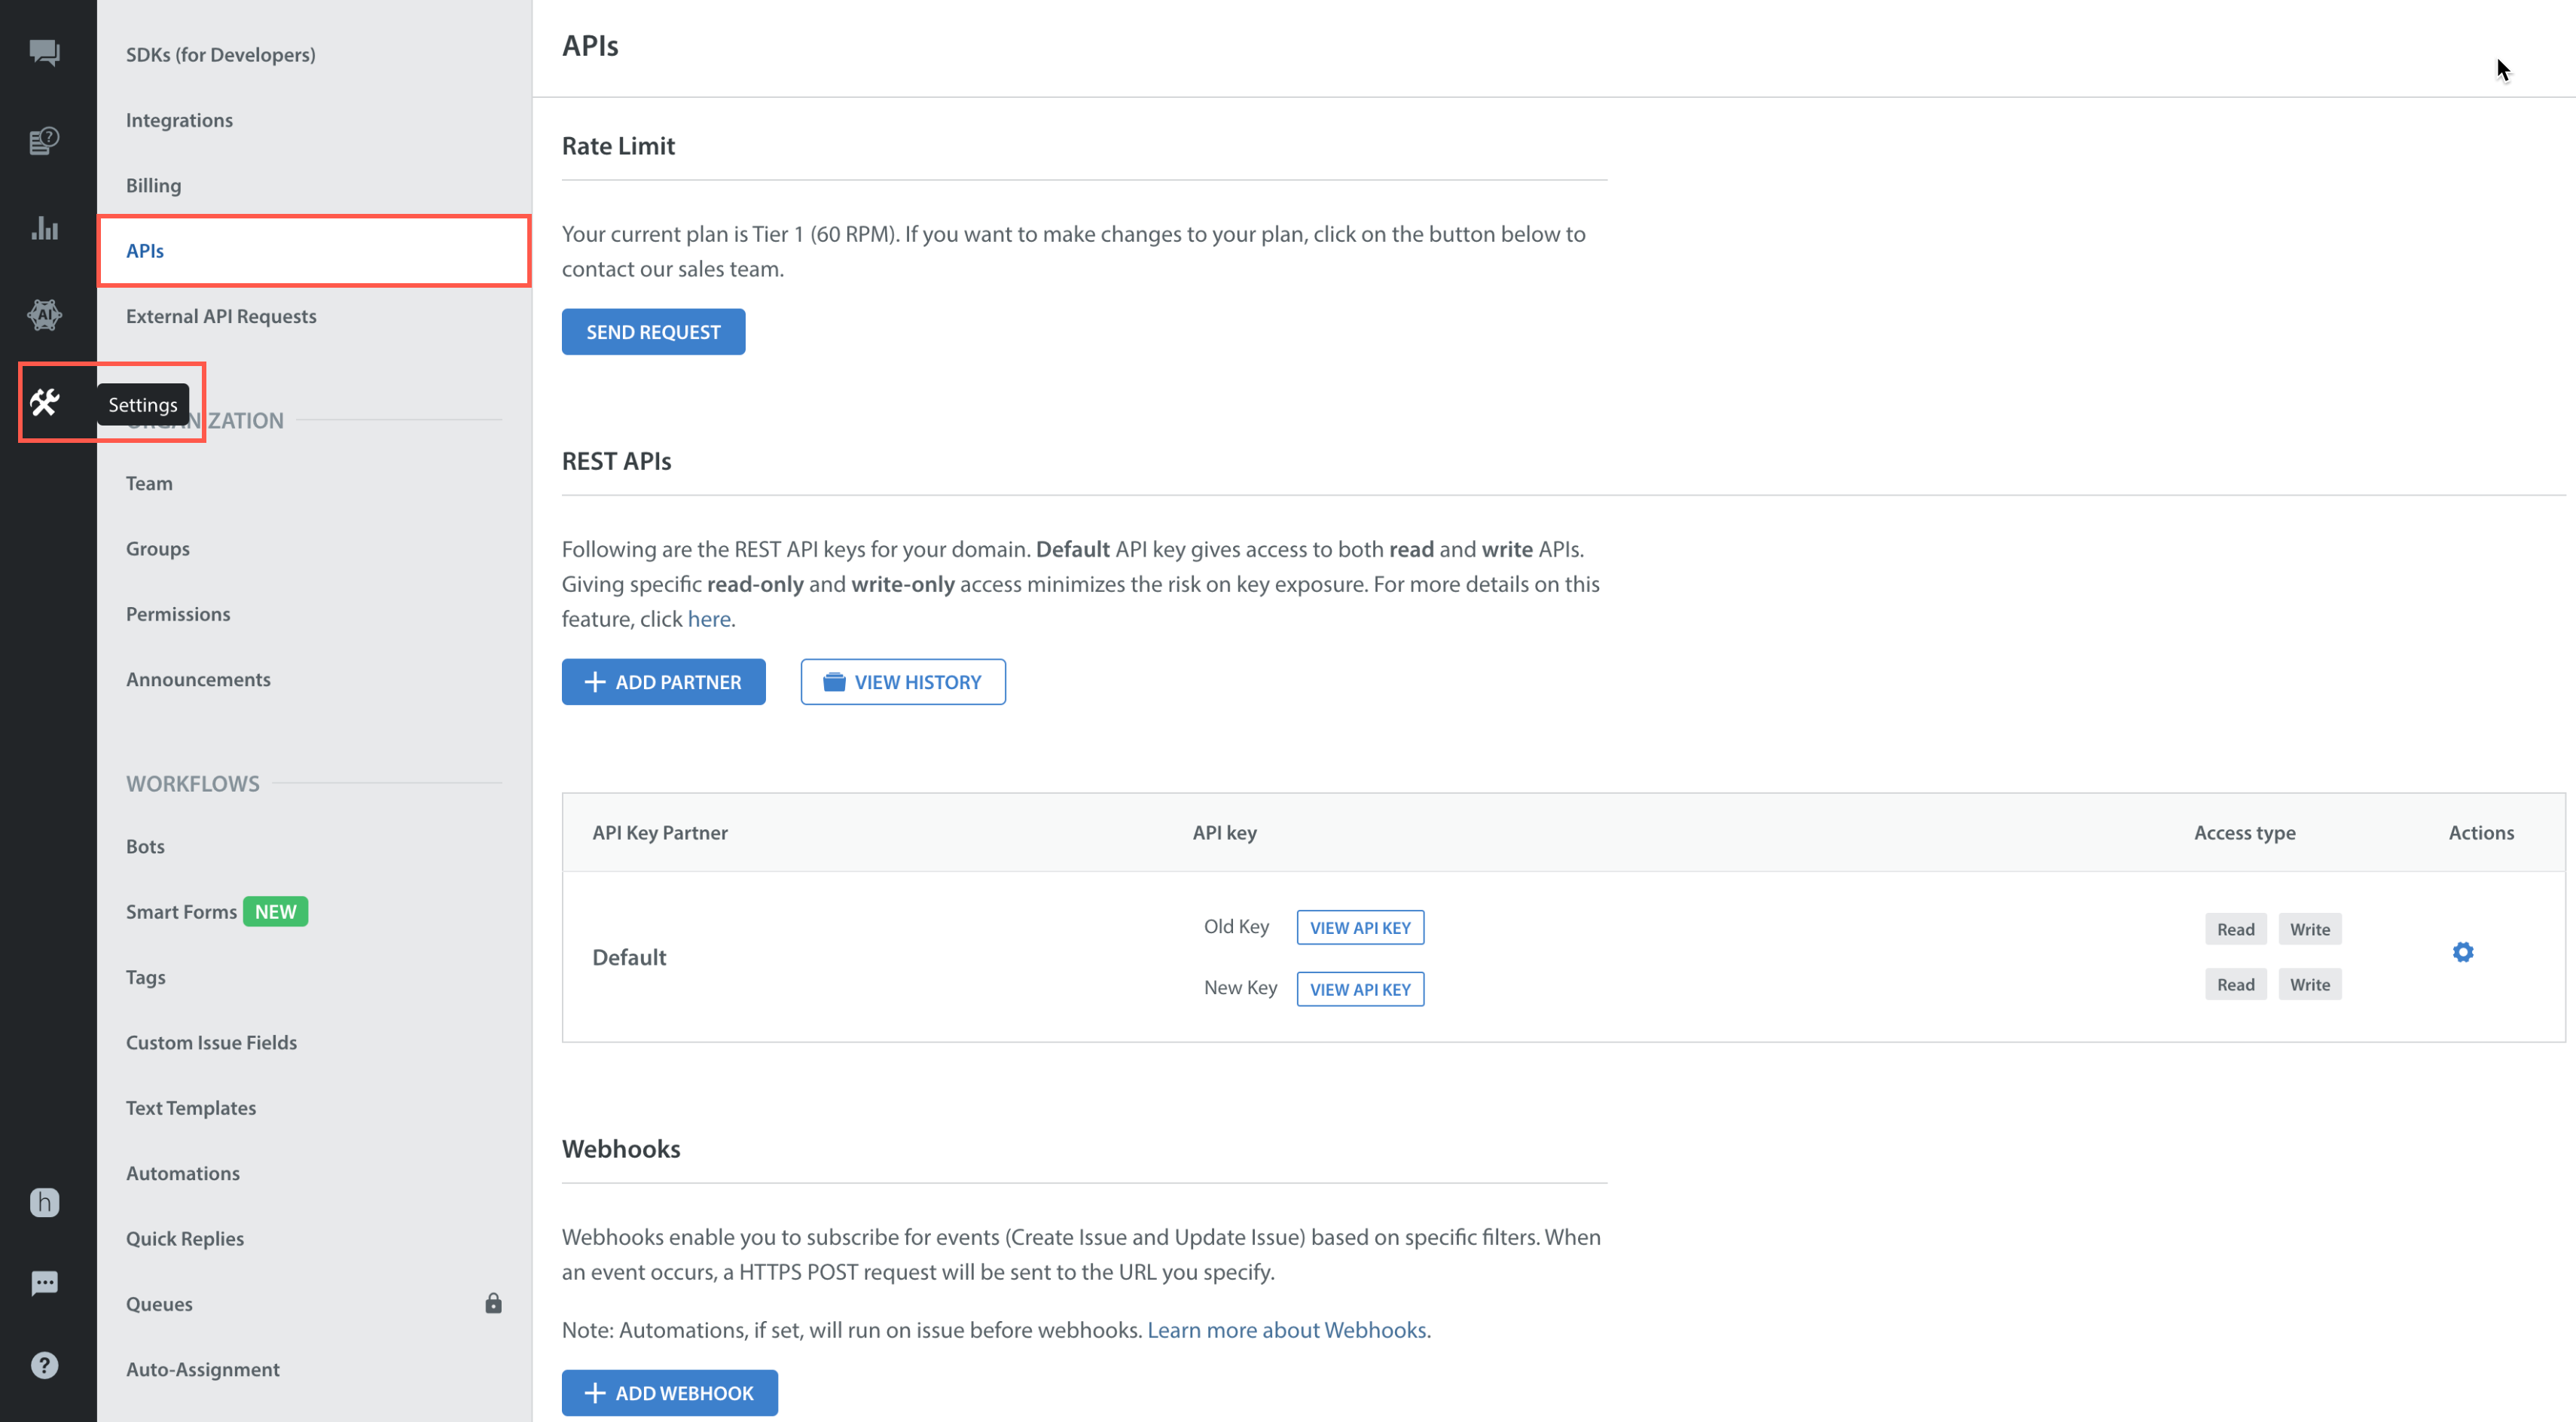Image resolution: width=2576 pixels, height=1422 pixels.
Task: Click the Read access type toggle for Old Key
Action: pyautogui.click(x=2235, y=928)
